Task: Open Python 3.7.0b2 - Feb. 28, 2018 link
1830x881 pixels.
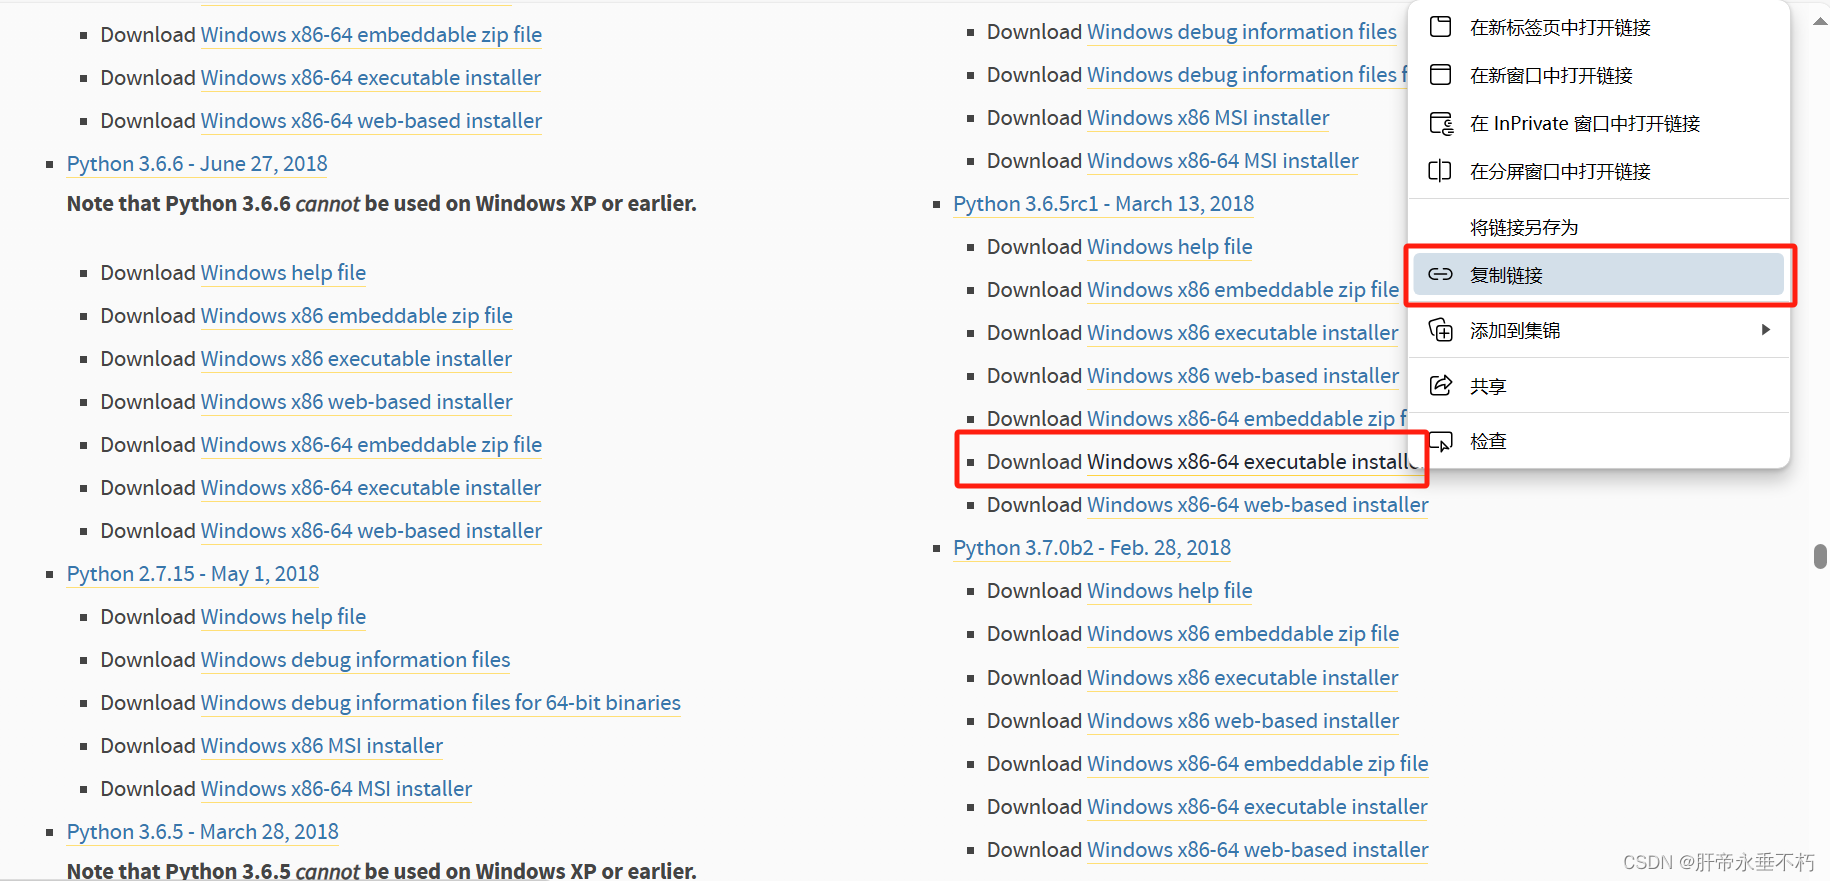Action: tap(1091, 548)
